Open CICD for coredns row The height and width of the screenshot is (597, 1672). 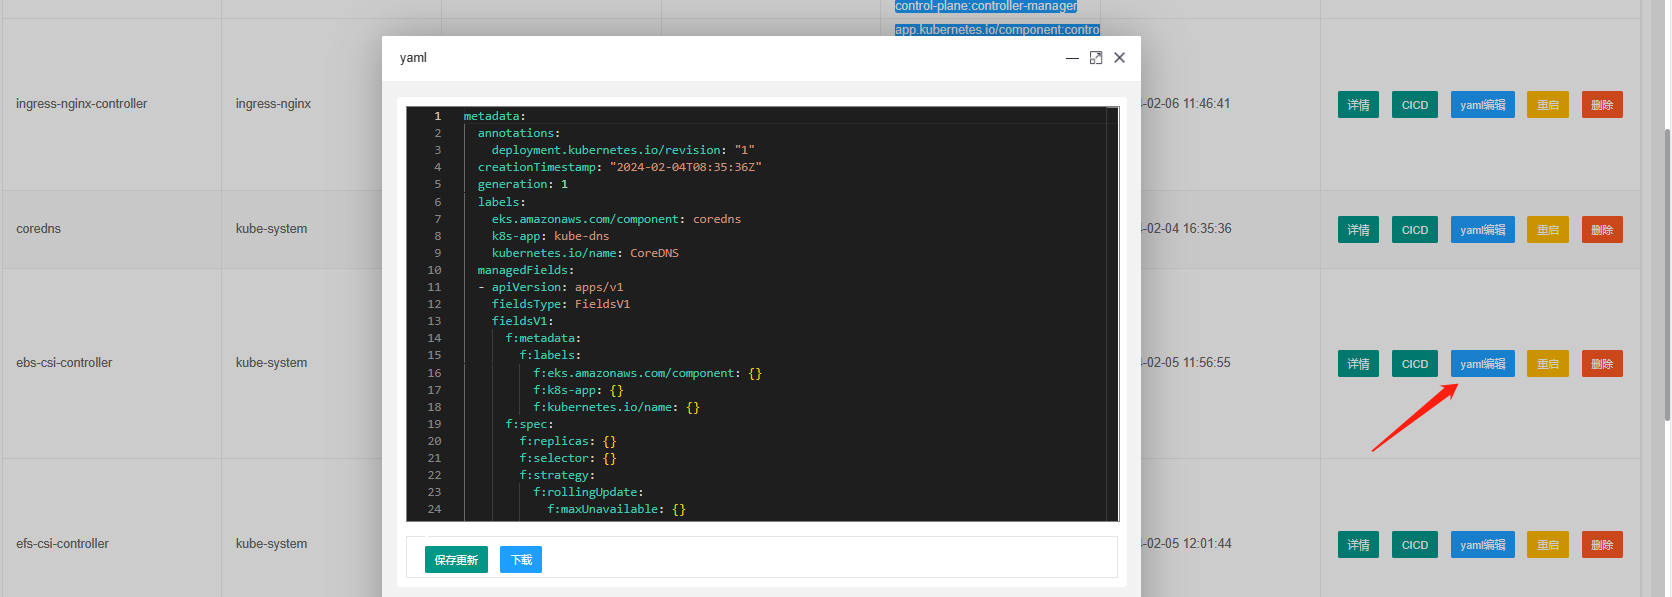pos(1415,230)
